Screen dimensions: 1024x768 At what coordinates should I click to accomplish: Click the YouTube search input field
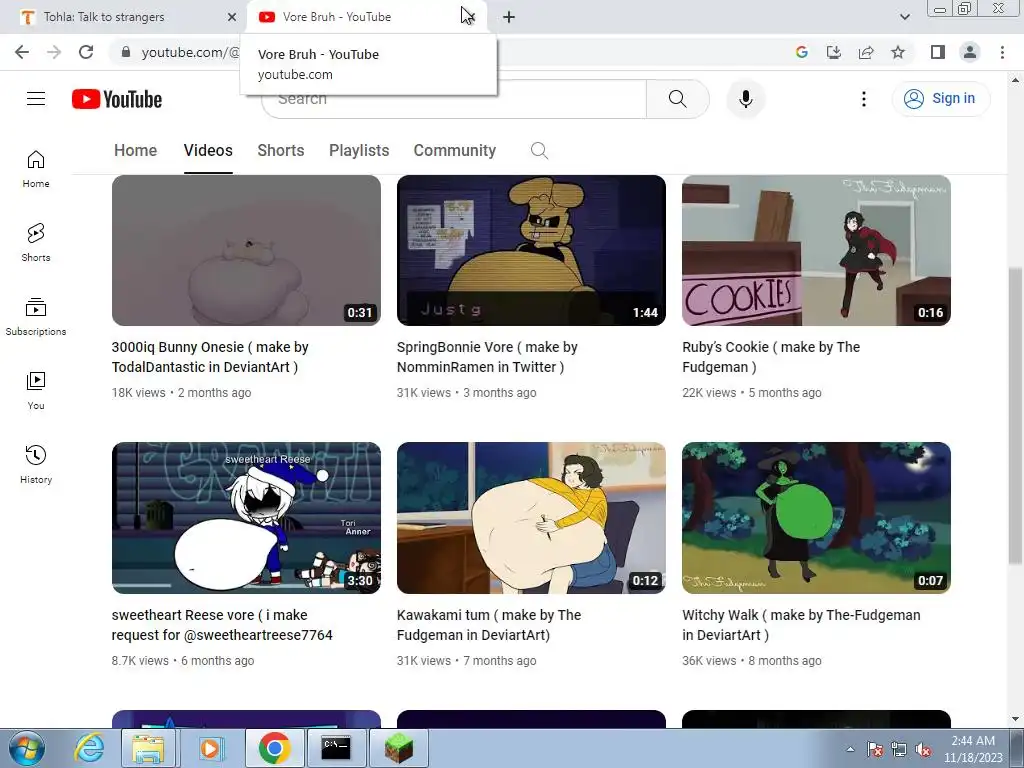click(x=454, y=99)
